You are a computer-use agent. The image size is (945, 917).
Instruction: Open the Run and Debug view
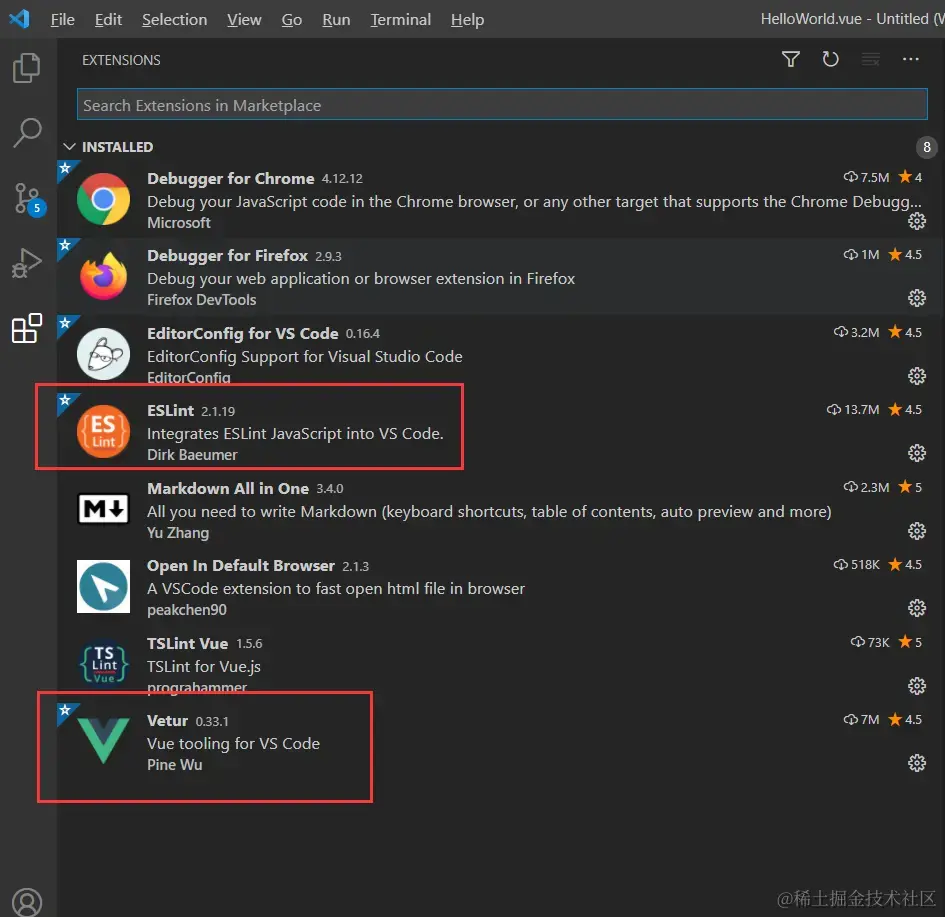[x=27, y=263]
